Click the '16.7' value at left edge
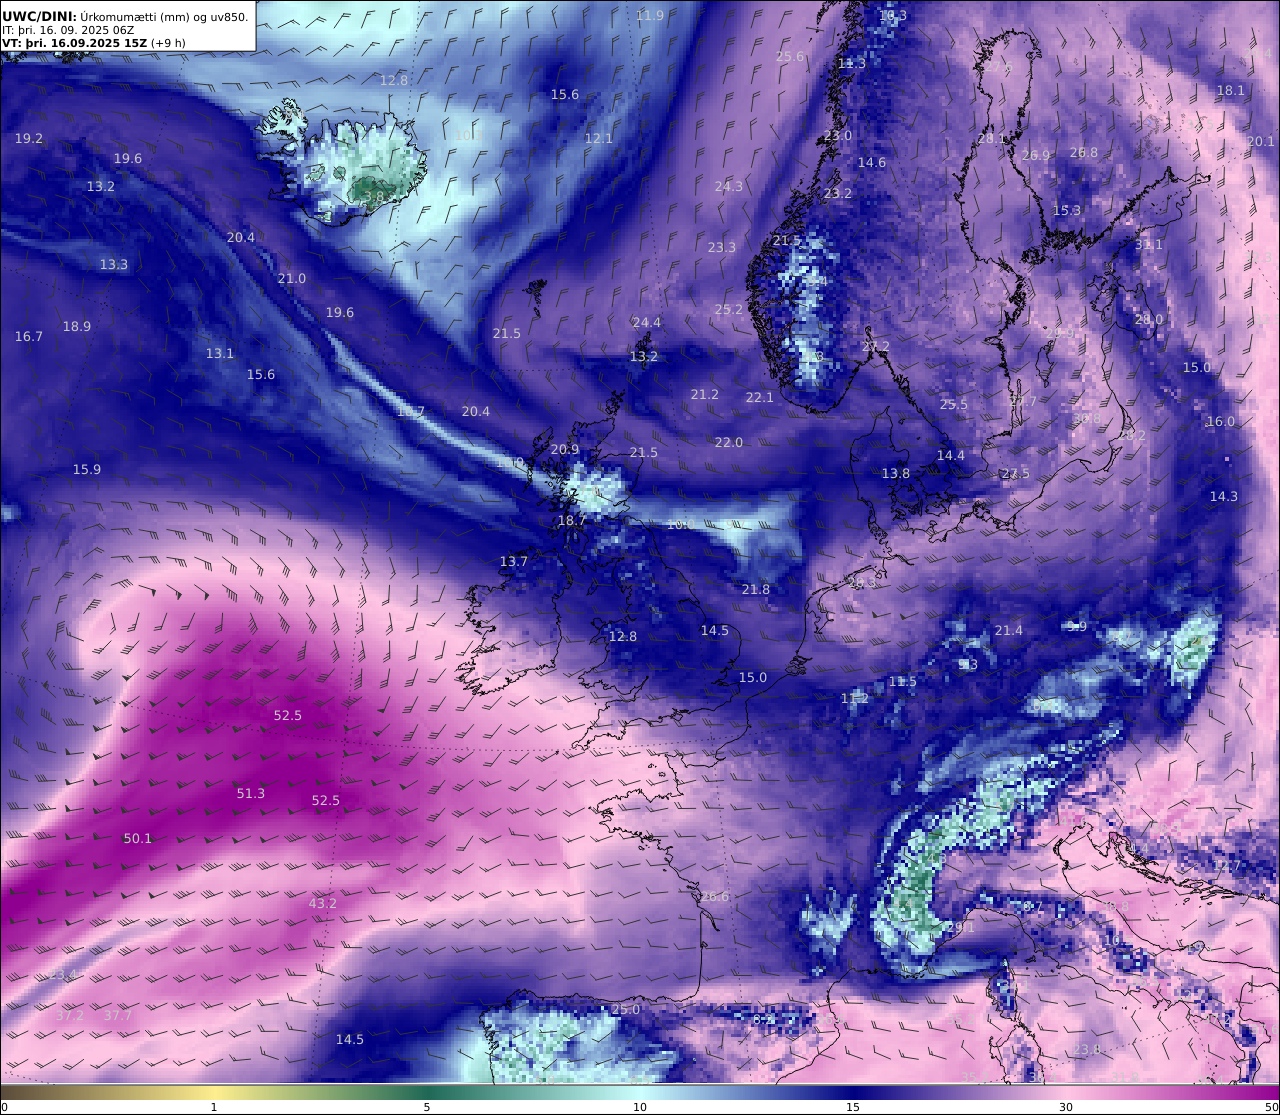 click(x=29, y=337)
